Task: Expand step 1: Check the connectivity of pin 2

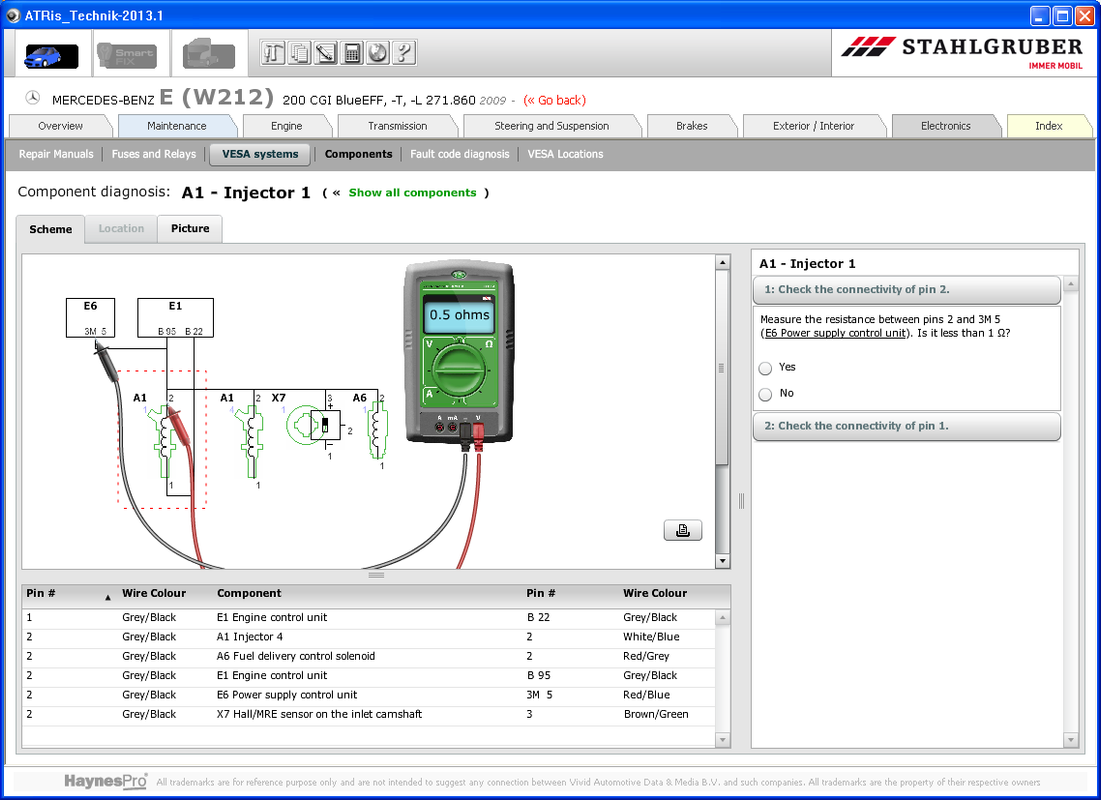Action: [x=906, y=289]
